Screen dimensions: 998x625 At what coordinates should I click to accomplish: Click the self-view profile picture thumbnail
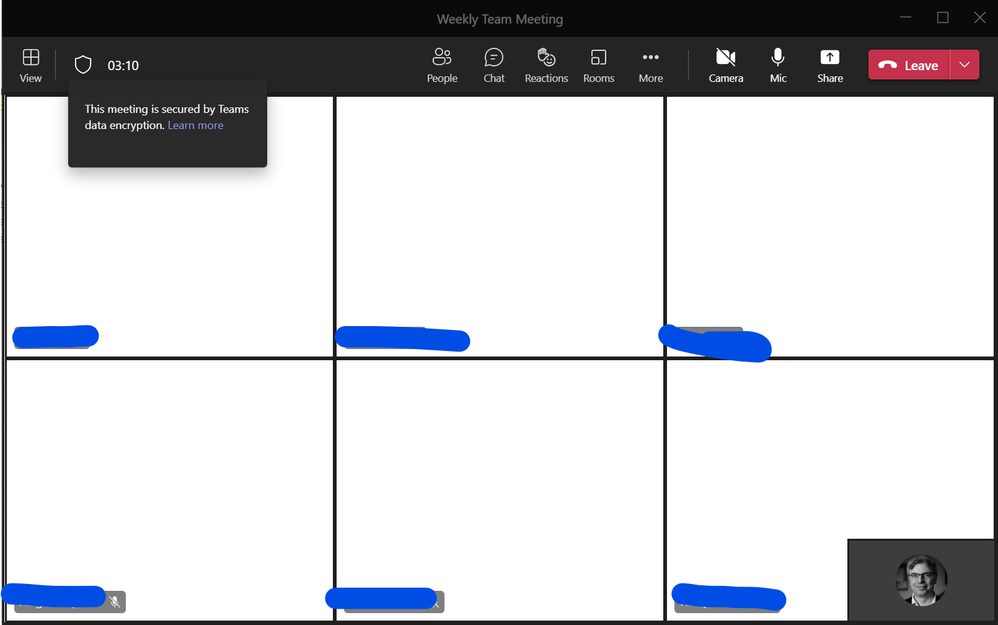921,580
